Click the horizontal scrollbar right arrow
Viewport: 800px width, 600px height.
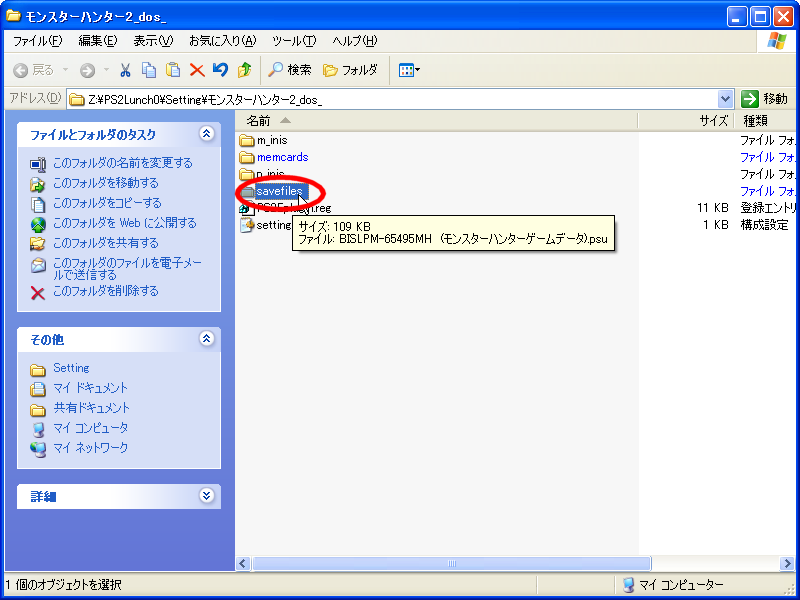787,563
